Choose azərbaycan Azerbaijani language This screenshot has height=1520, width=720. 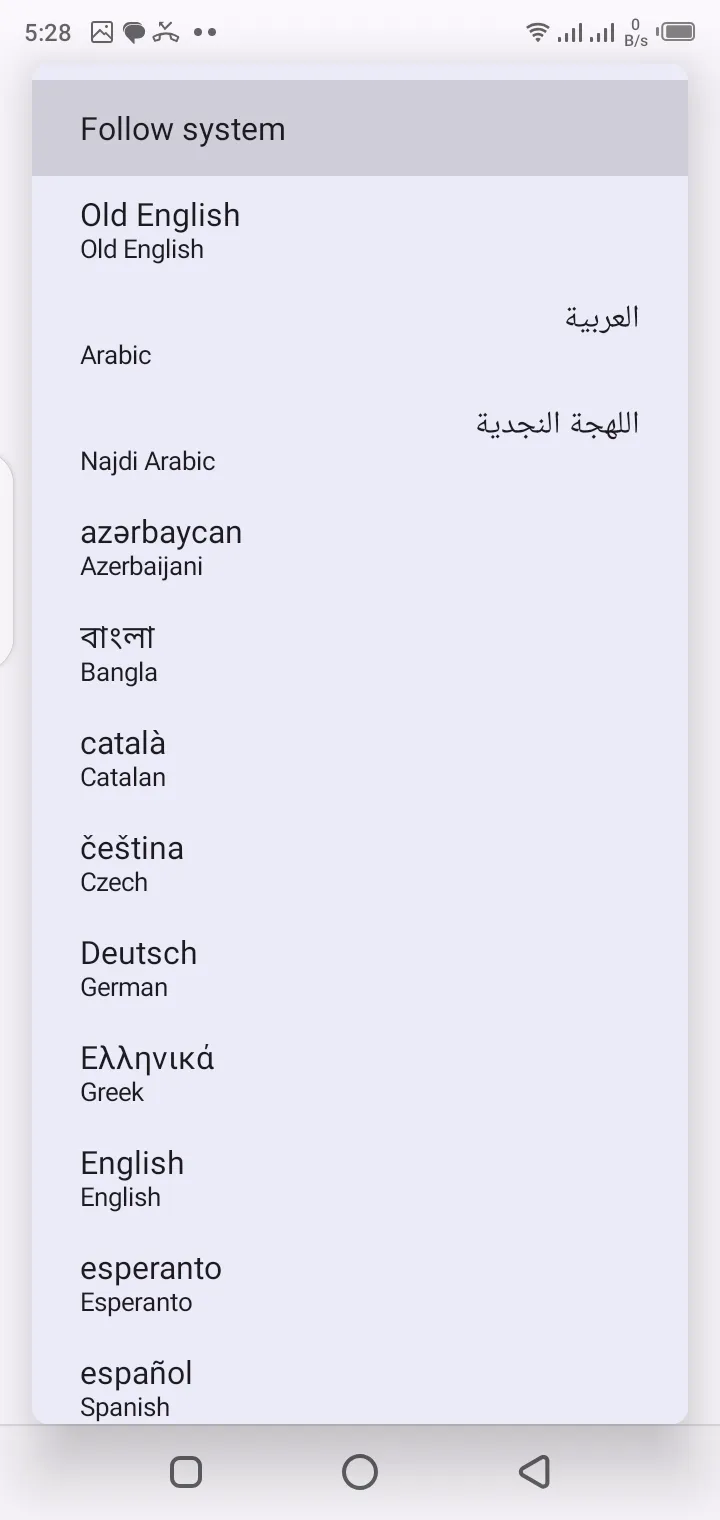click(360, 547)
